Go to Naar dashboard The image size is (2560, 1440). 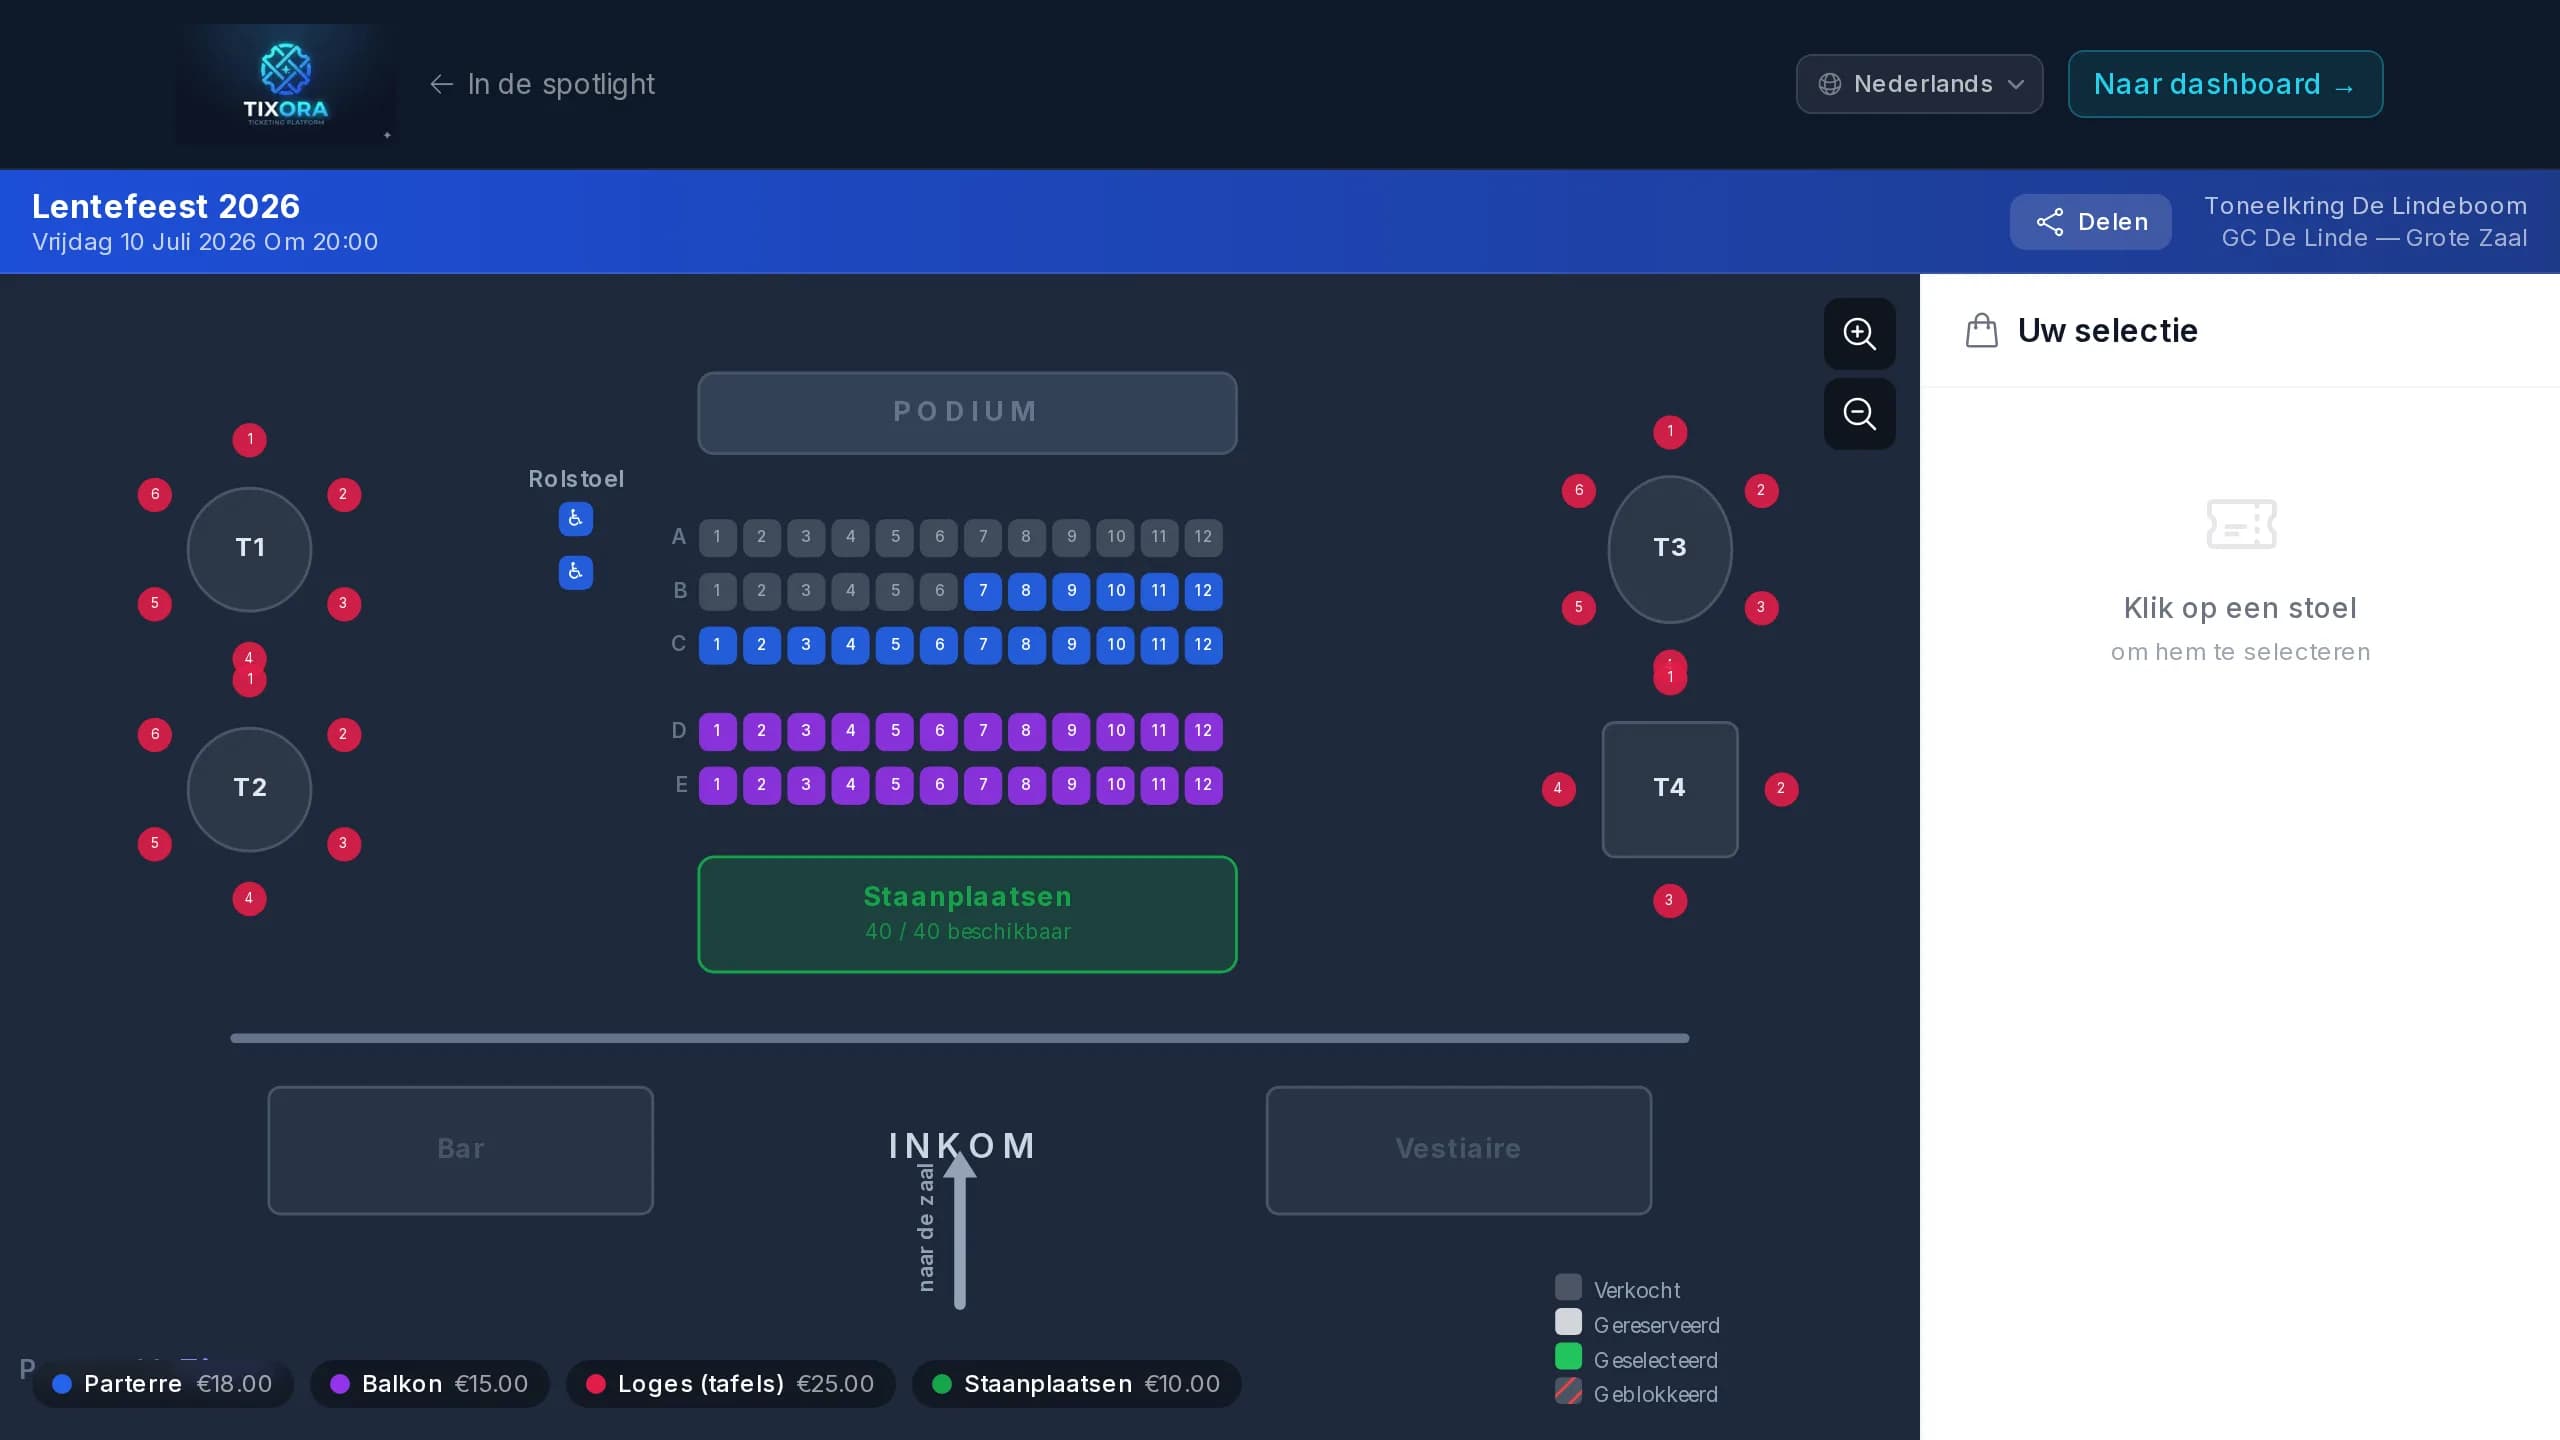[x=2225, y=84]
